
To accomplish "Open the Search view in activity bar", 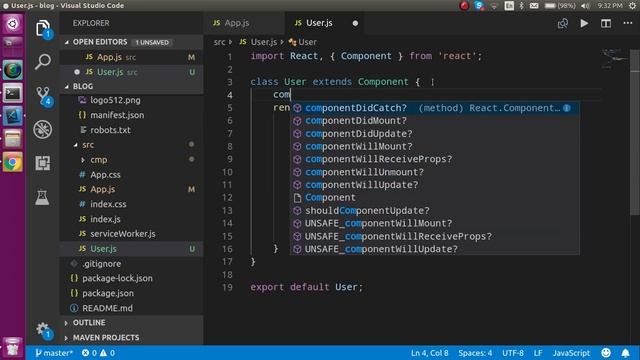I will [x=43, y=62].
